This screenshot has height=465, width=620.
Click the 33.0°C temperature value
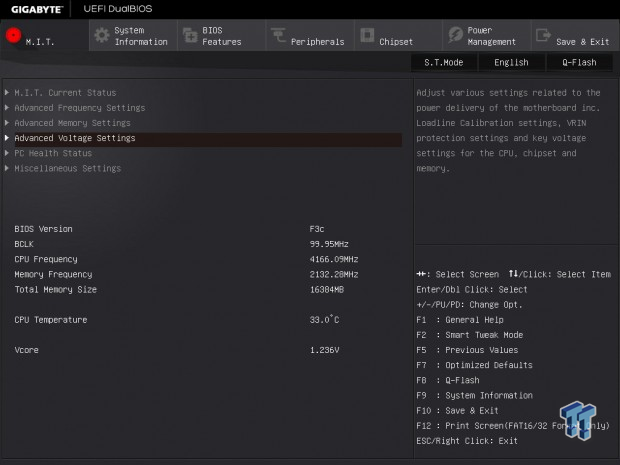pyautogui.click(x=324, y=319)
